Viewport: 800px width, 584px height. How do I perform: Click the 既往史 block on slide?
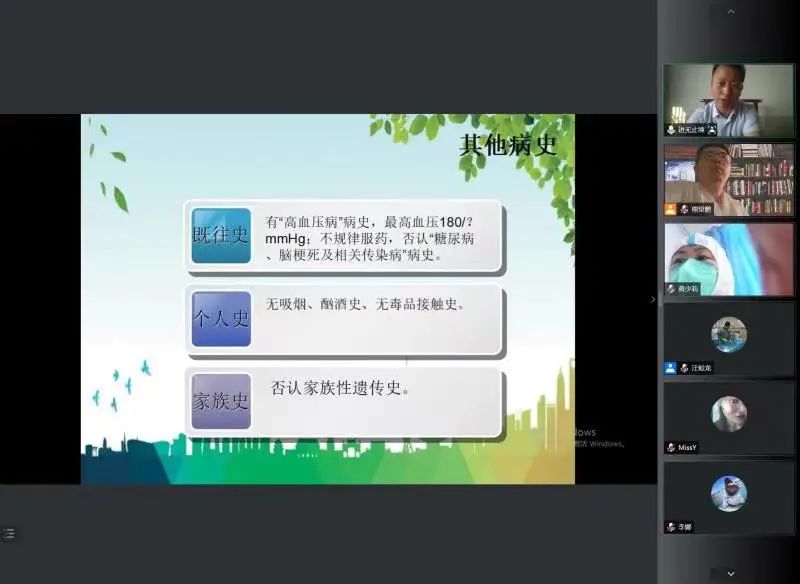pos(221,236)
